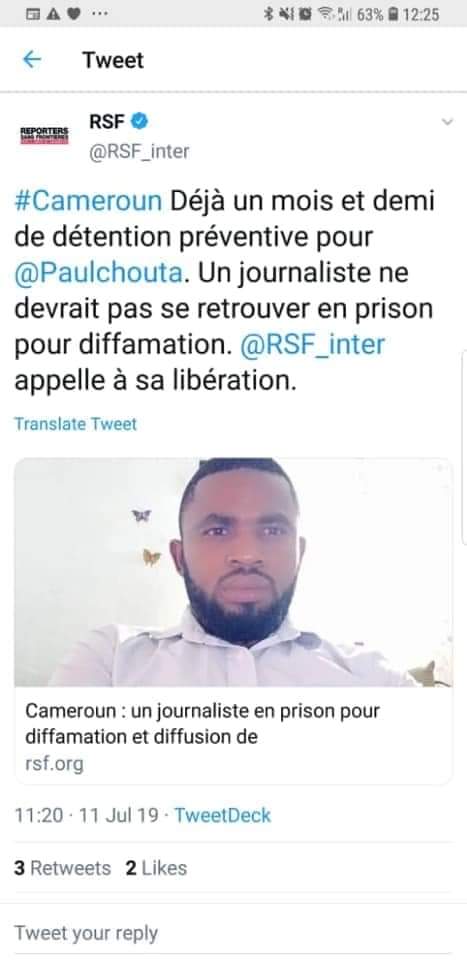Open @RSF_inter mention in tweet text

coord(313,344)
